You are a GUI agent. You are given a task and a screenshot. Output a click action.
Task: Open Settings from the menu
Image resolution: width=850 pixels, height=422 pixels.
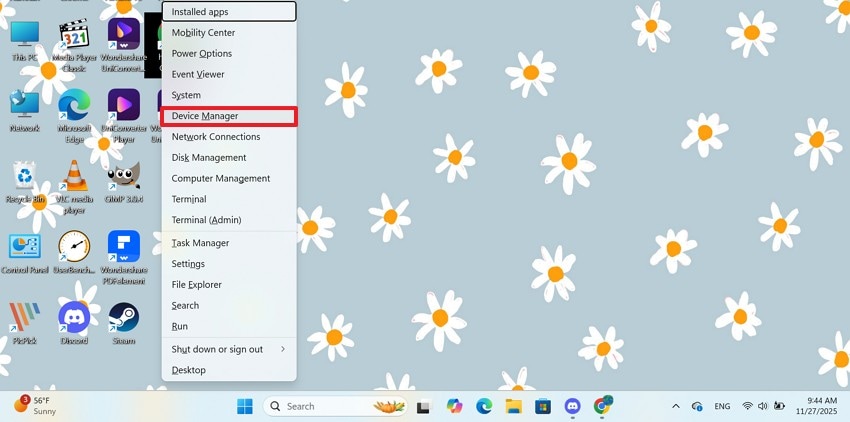coord(229,264)
